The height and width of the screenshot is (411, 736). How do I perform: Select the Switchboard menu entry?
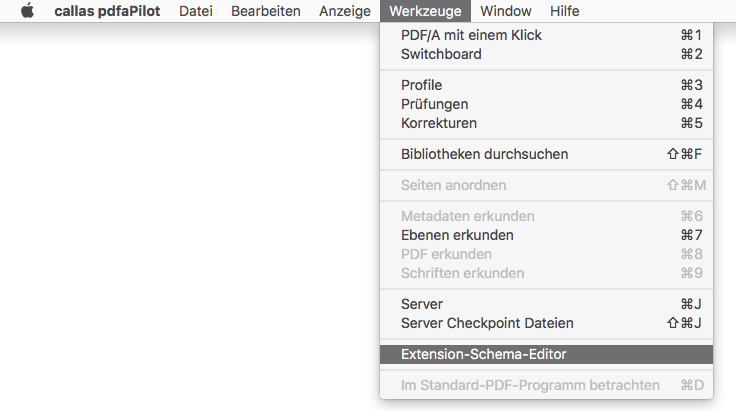pyautogui.click(x=546, y=54)
